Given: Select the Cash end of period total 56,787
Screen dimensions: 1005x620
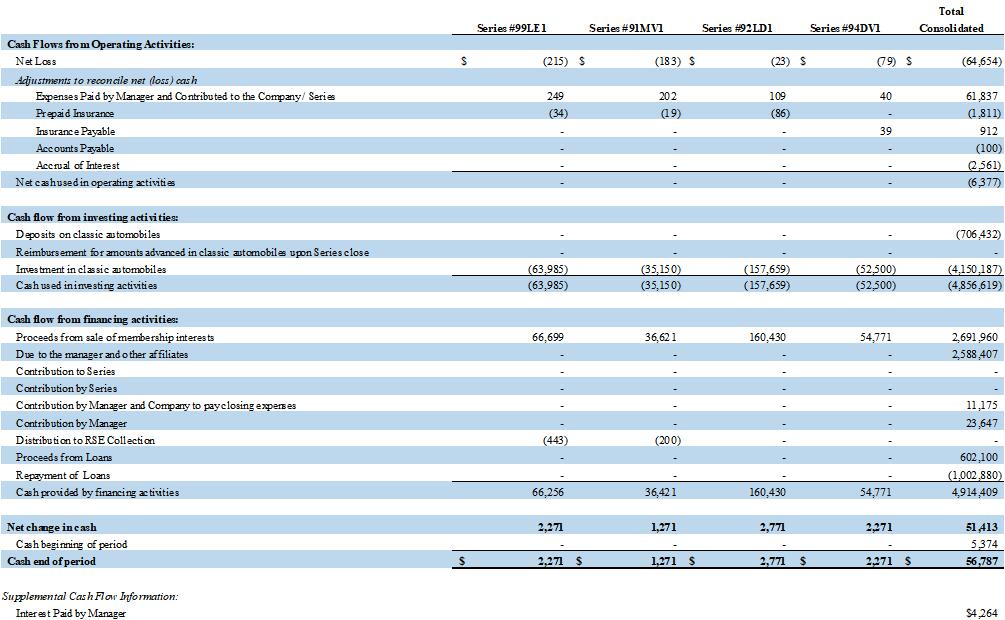Looking at the screenshot, I should (980, 561).
